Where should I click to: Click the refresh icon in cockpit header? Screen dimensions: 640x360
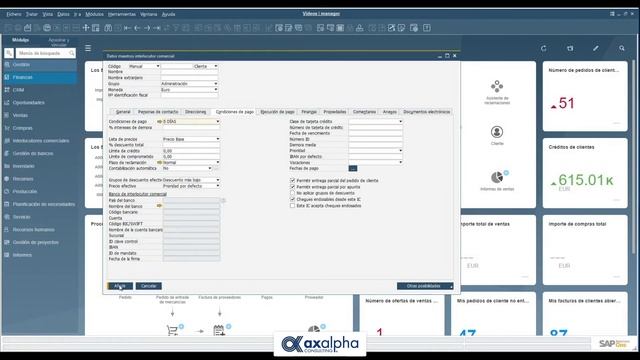(543, 48)
